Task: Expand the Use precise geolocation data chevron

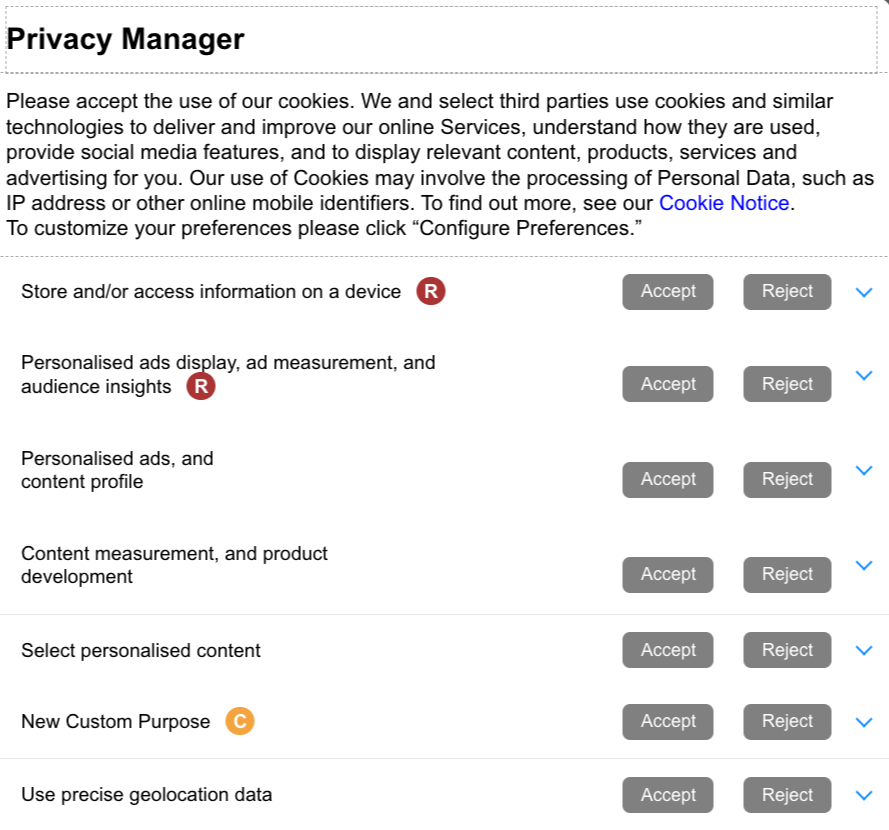Action: pyautogui.click(x=863, y=795)
